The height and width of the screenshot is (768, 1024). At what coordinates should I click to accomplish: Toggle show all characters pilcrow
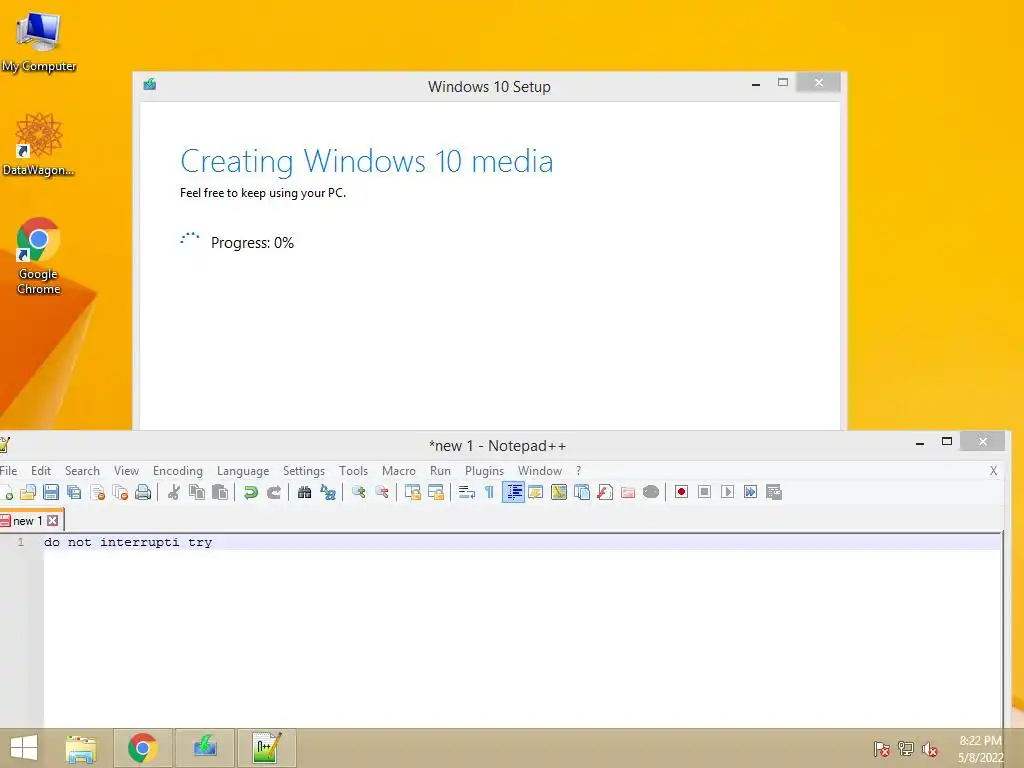click(489, 492)
